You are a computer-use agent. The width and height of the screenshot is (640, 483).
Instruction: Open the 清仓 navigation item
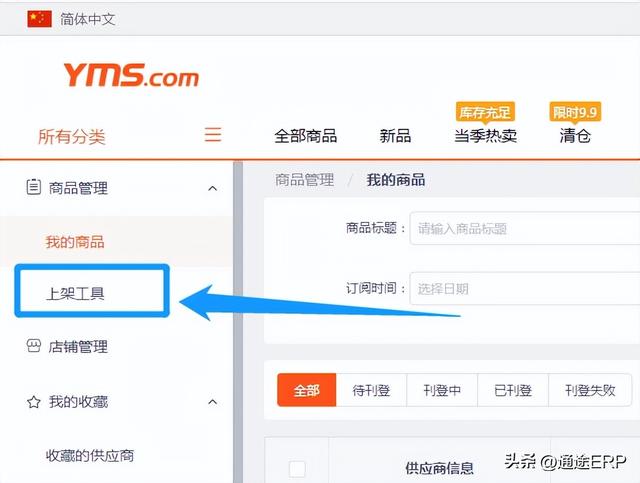pos(575,136)
